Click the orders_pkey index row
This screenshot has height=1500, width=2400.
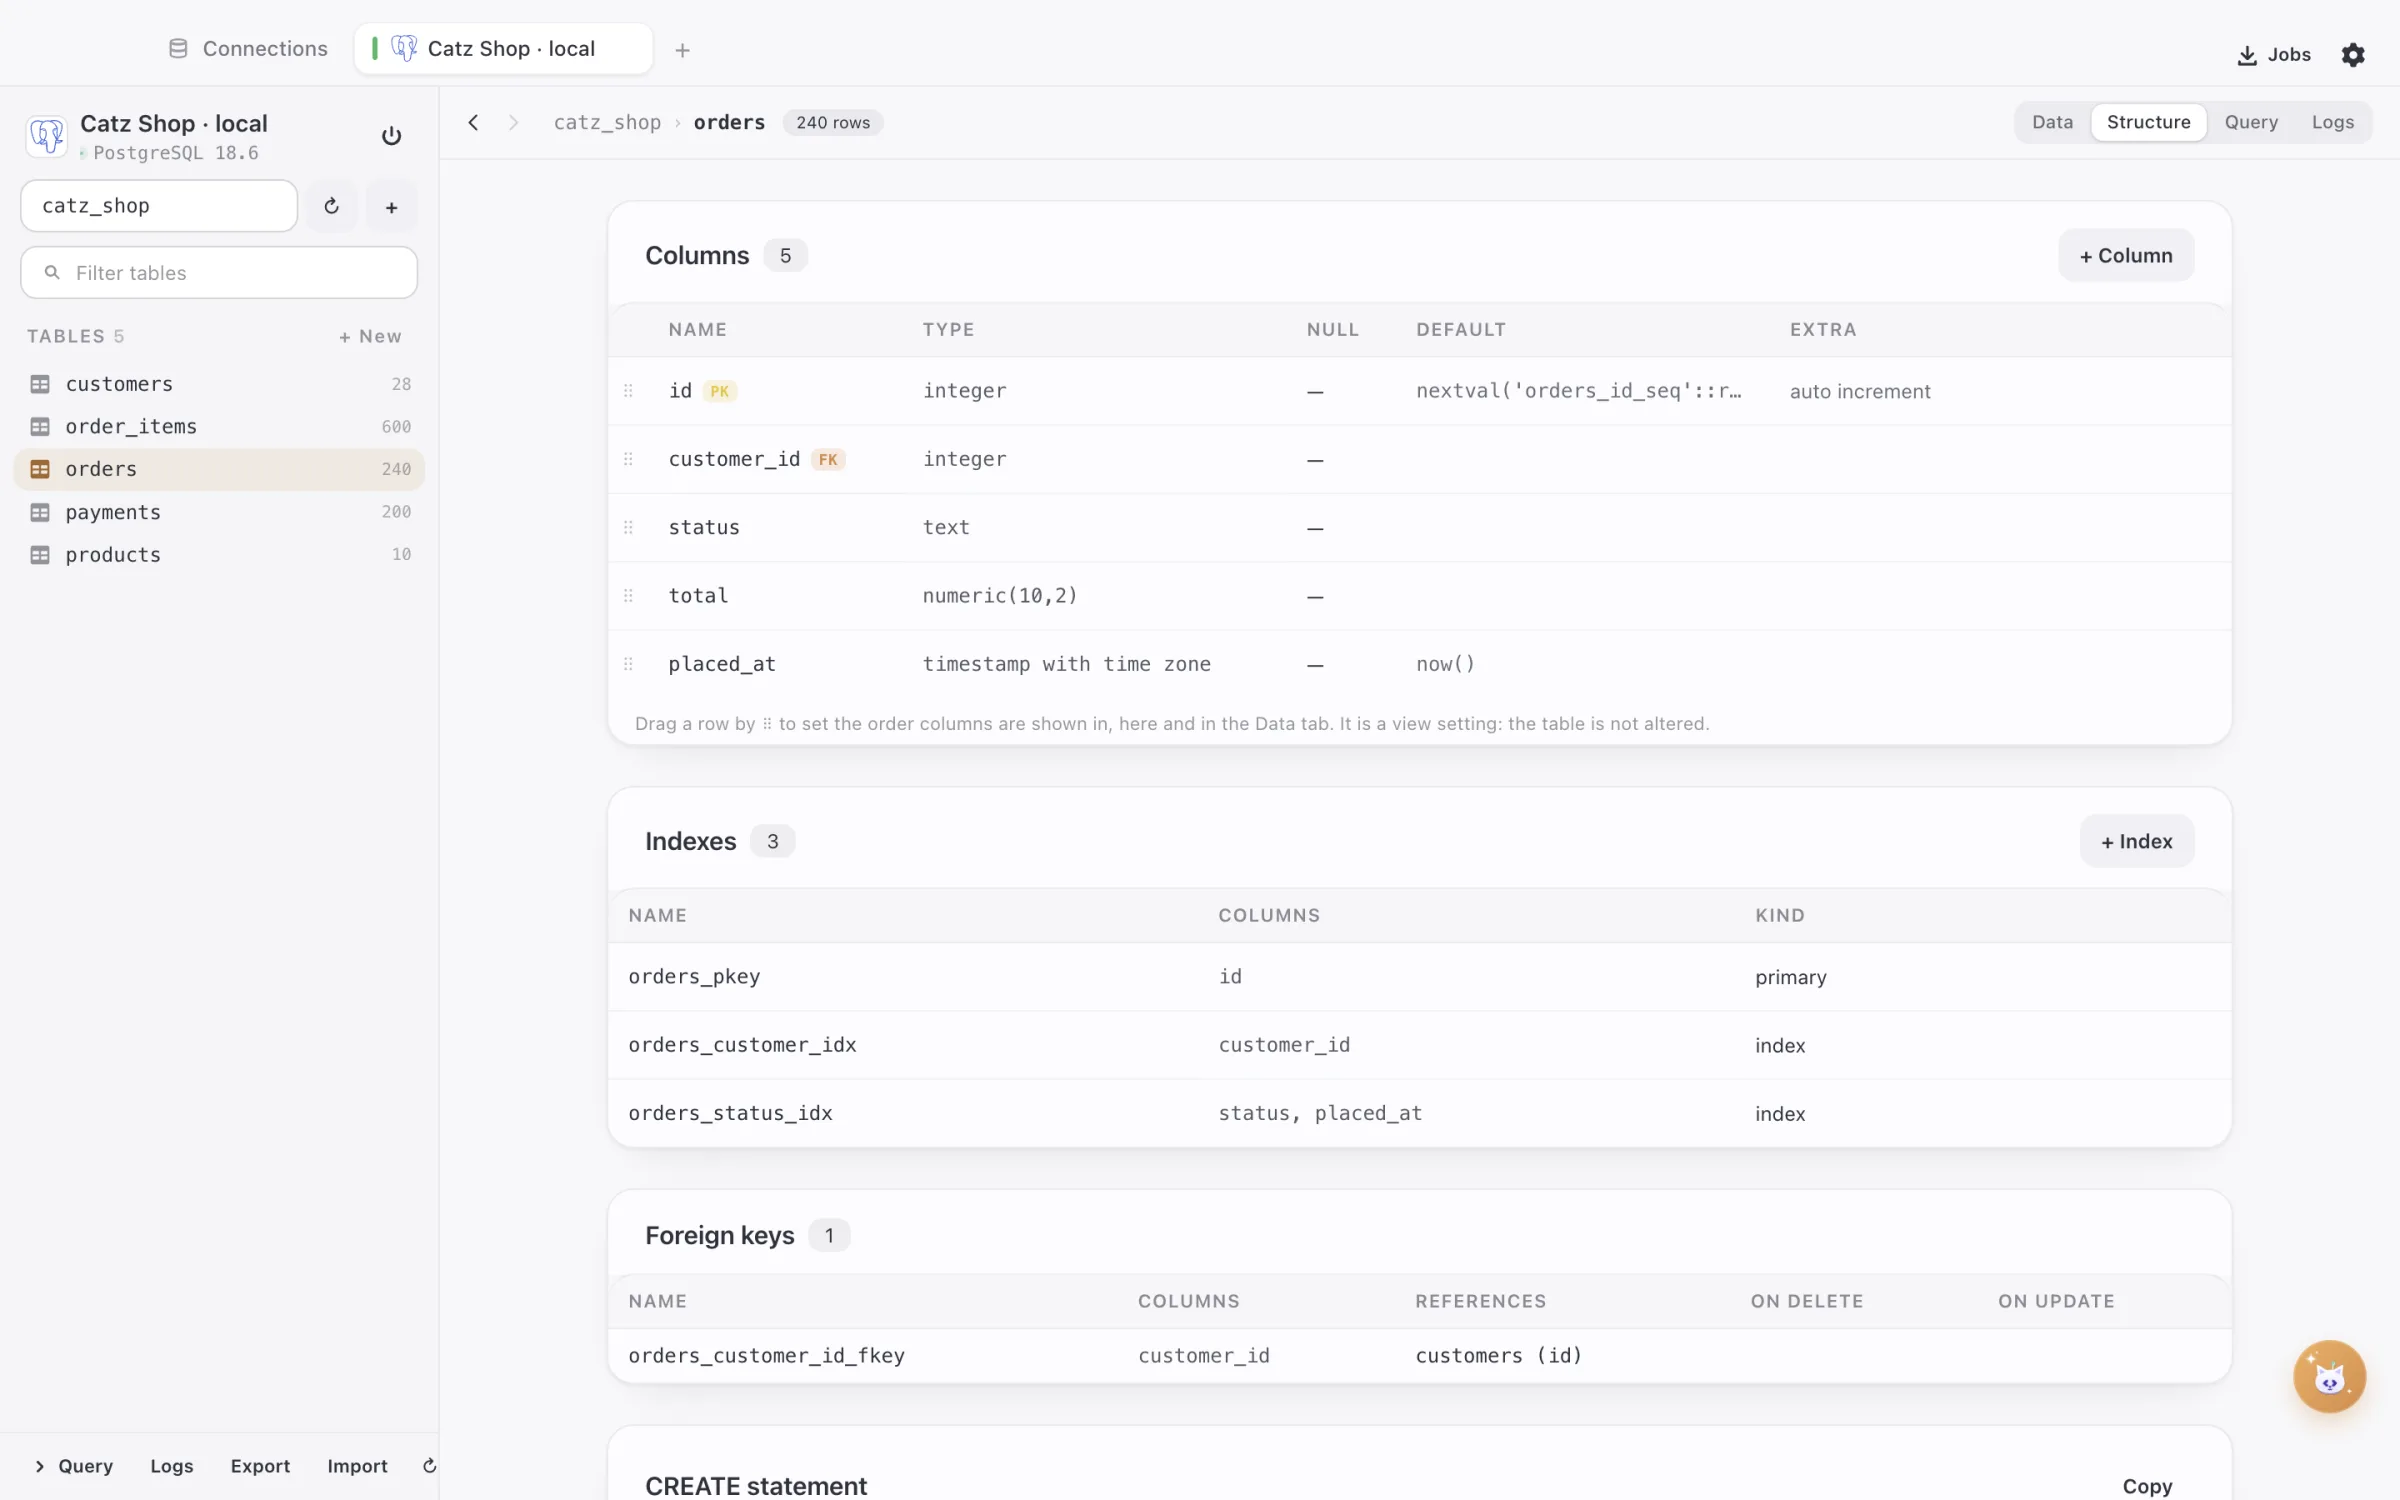(x=1419, y=977)
